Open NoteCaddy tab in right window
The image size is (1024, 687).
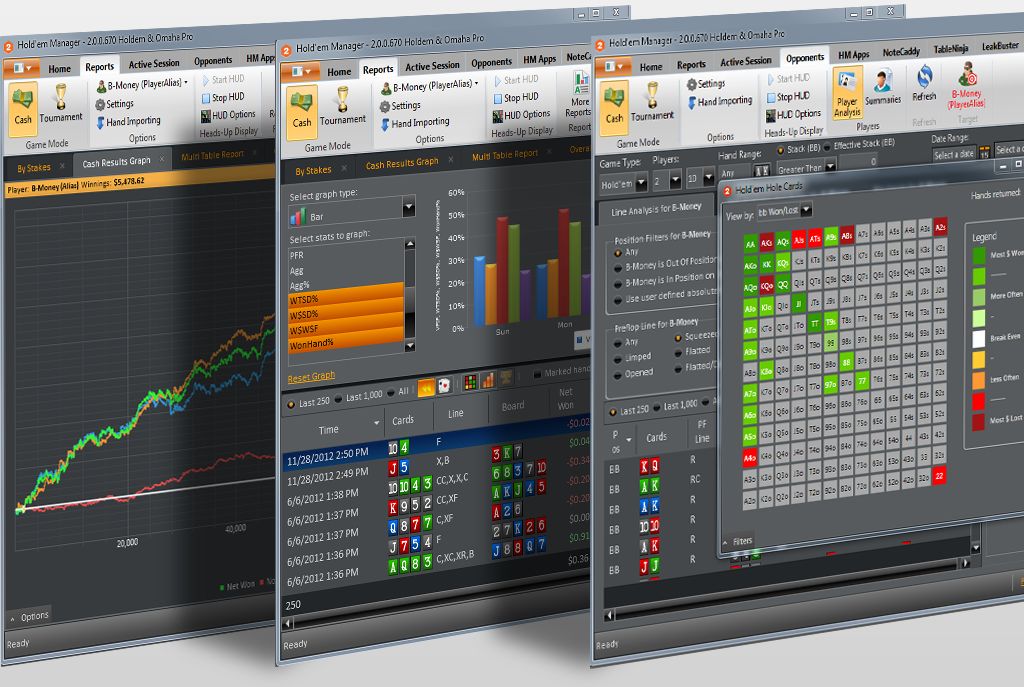pos(901,52)
